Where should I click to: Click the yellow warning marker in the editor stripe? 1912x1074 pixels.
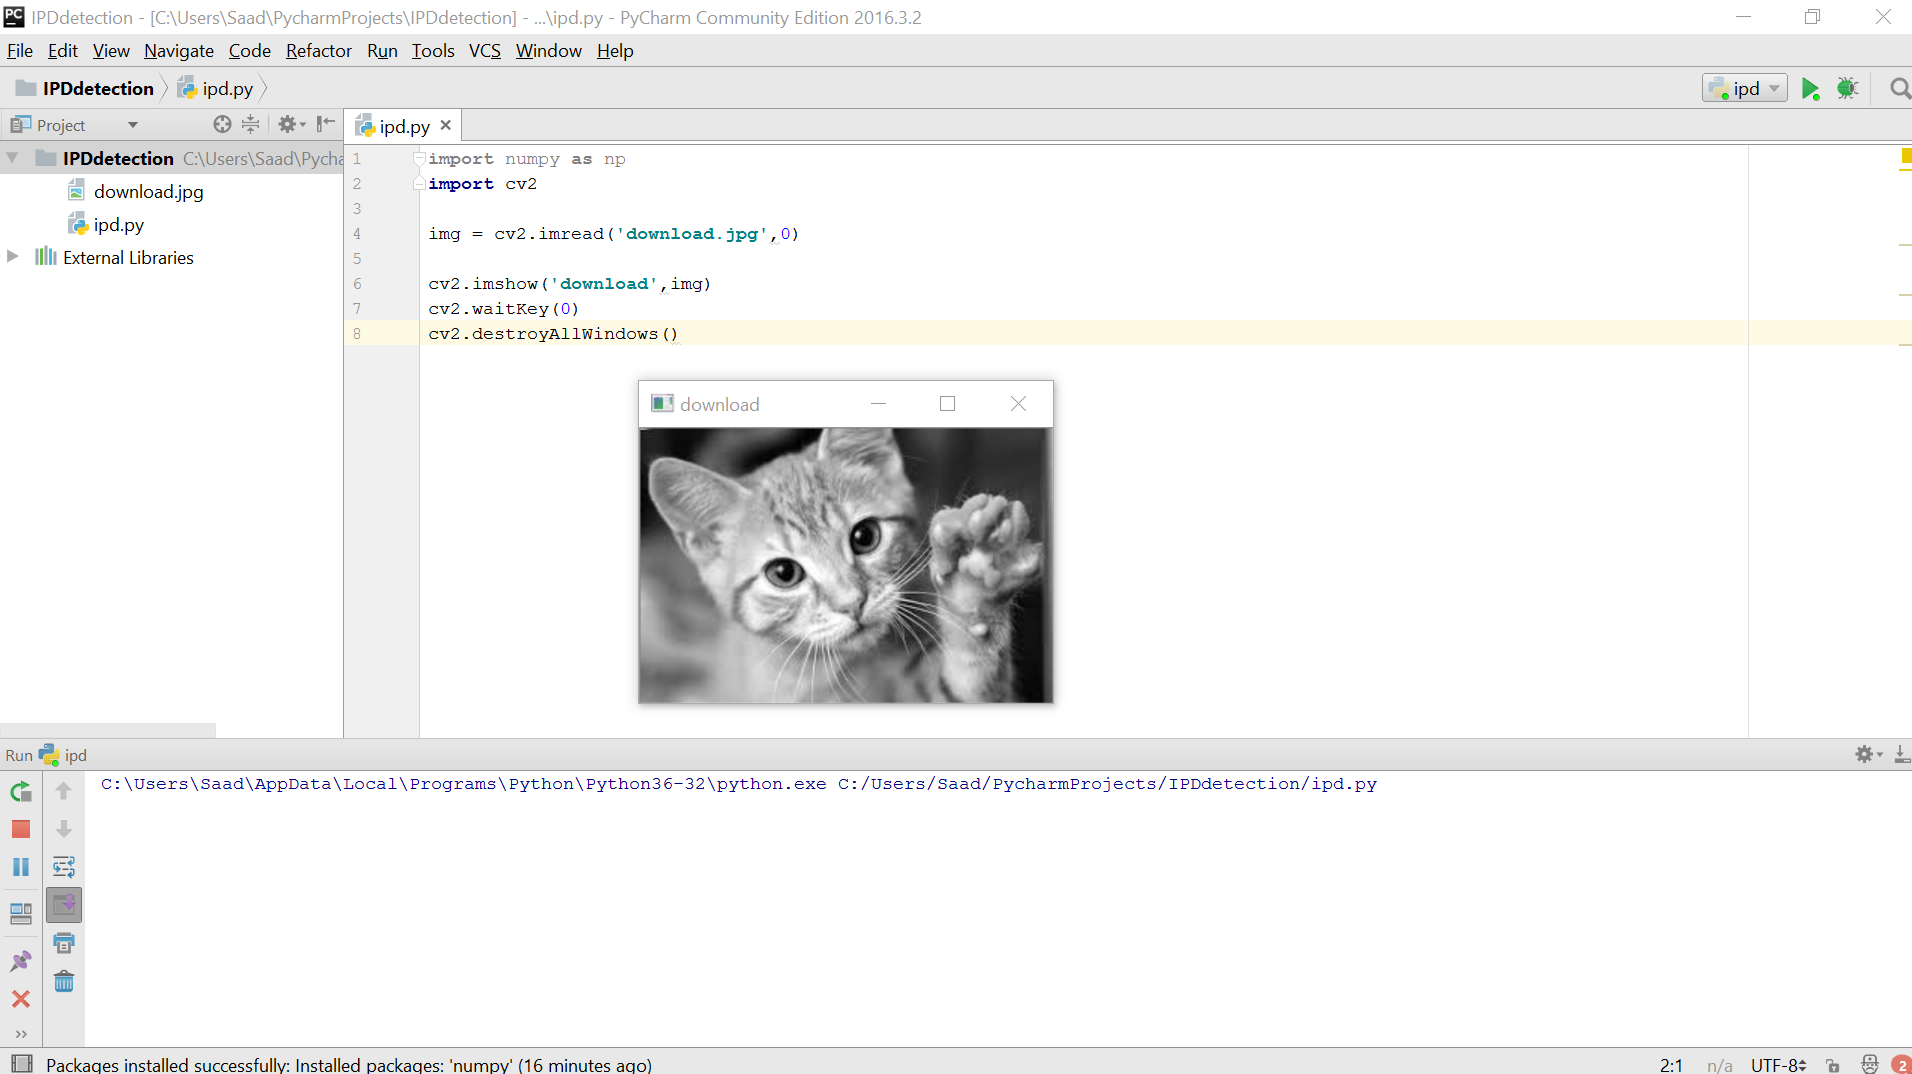pos(1905,156)
